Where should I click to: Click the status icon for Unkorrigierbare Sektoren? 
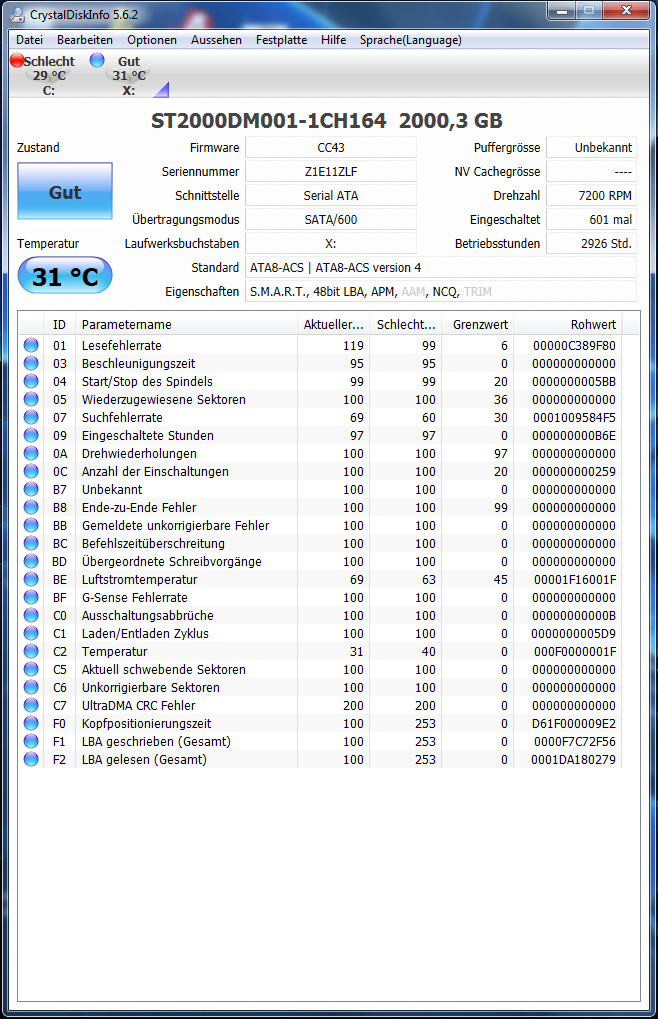coord(31,687)
